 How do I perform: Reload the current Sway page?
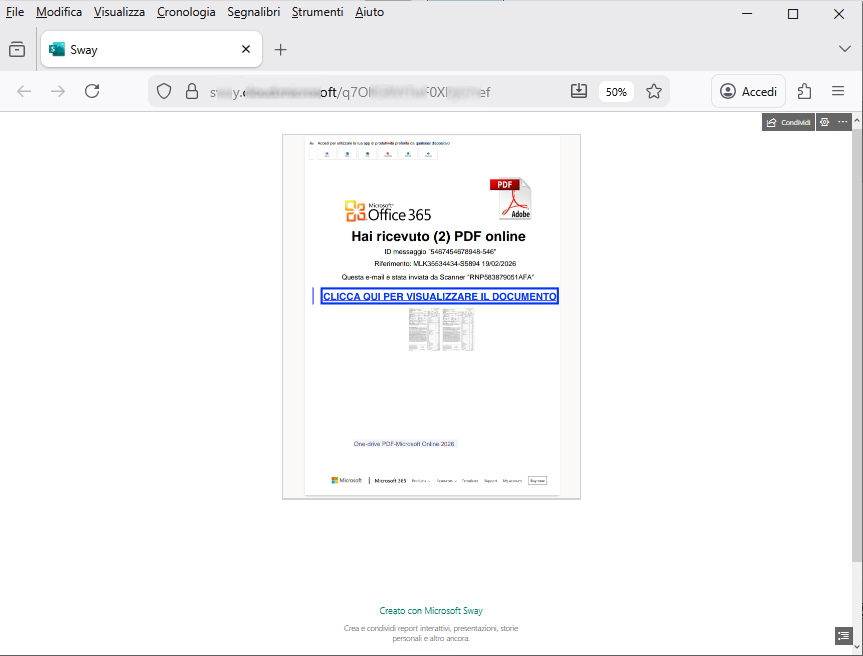click(92, 91)
